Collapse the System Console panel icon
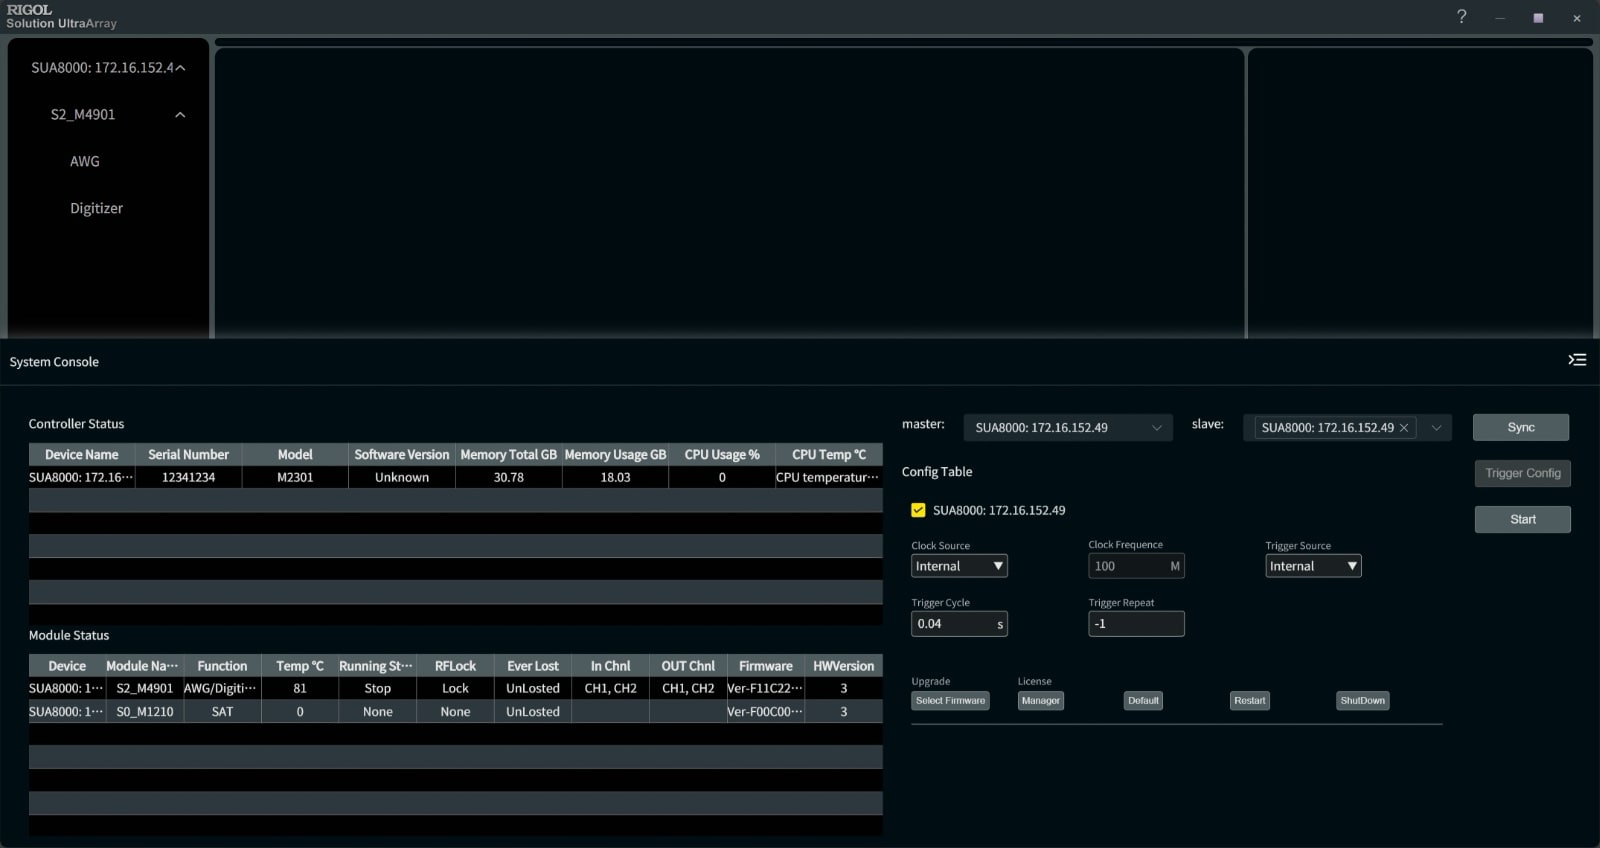This screenshot has height=848, width=1600. pyautogui.click(x=1577, y=360)
